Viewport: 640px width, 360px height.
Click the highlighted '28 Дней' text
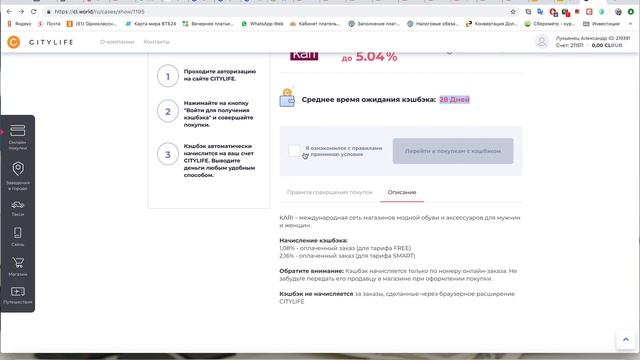455,99
